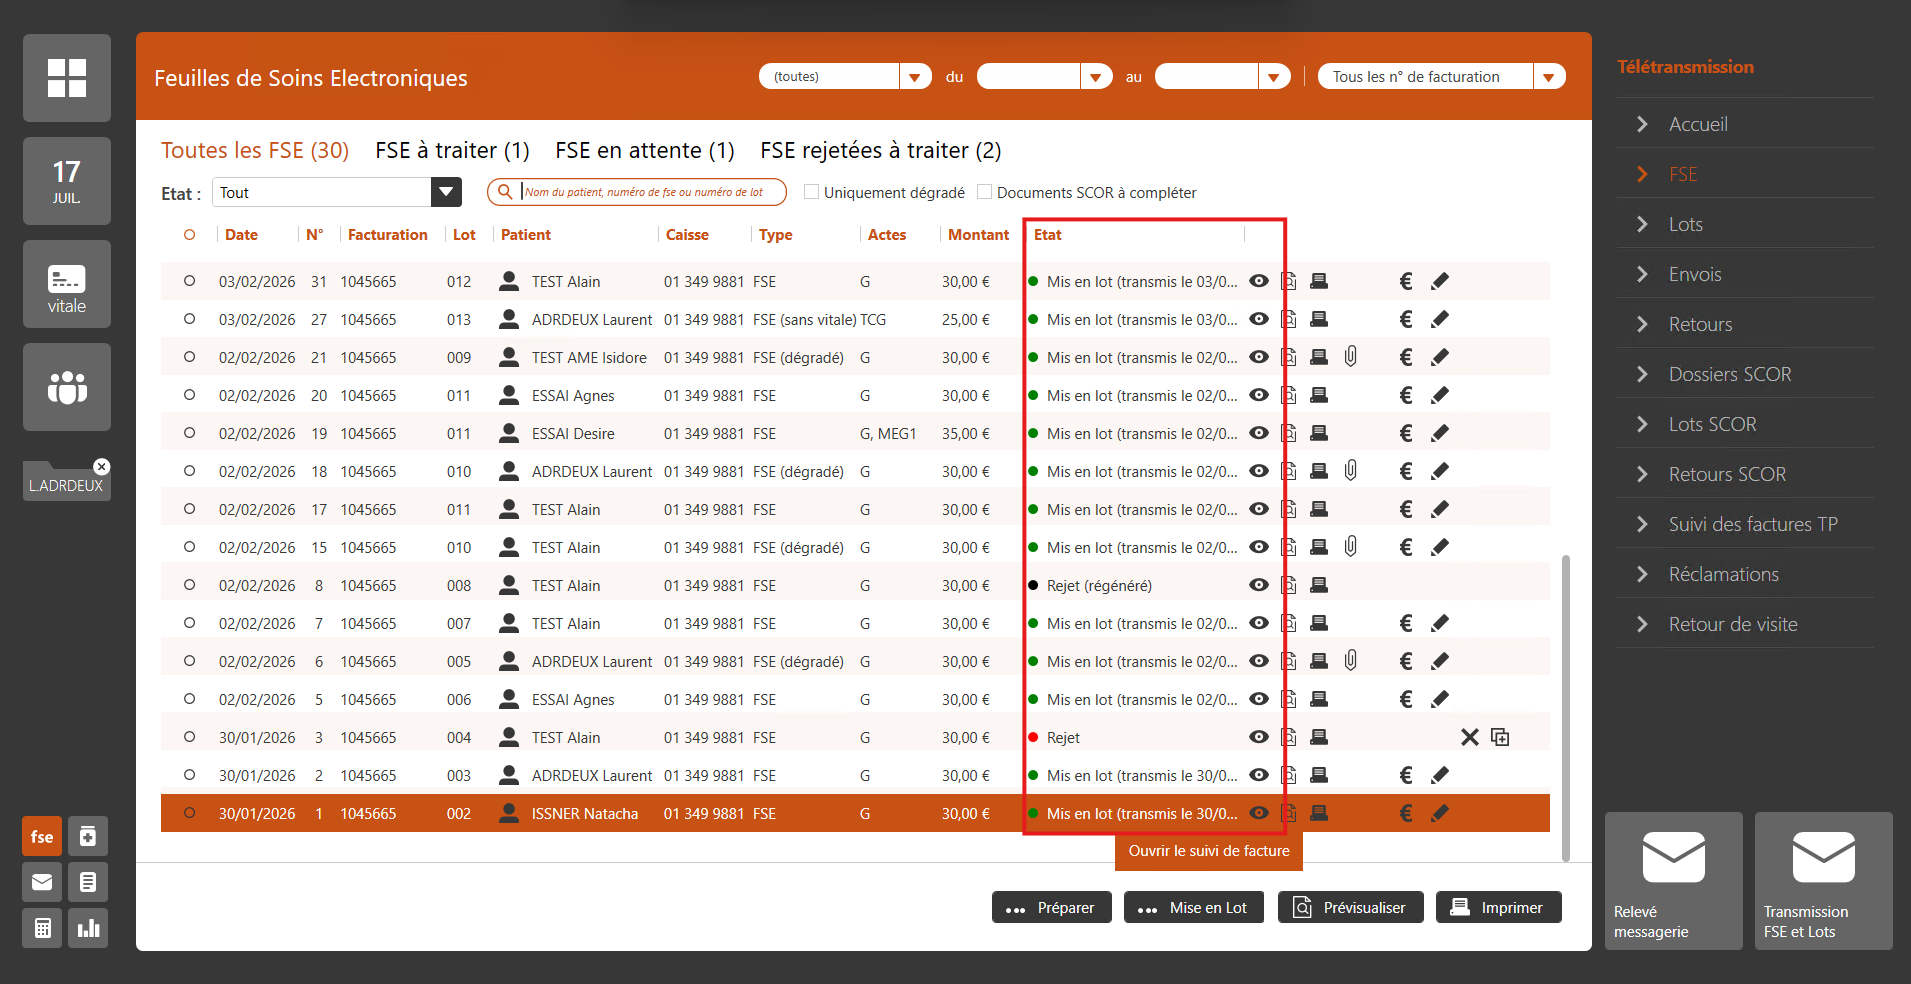Expand Lots in Télétransmission menu
The width and height of the screenshot is (1911, 984).
1642,224
